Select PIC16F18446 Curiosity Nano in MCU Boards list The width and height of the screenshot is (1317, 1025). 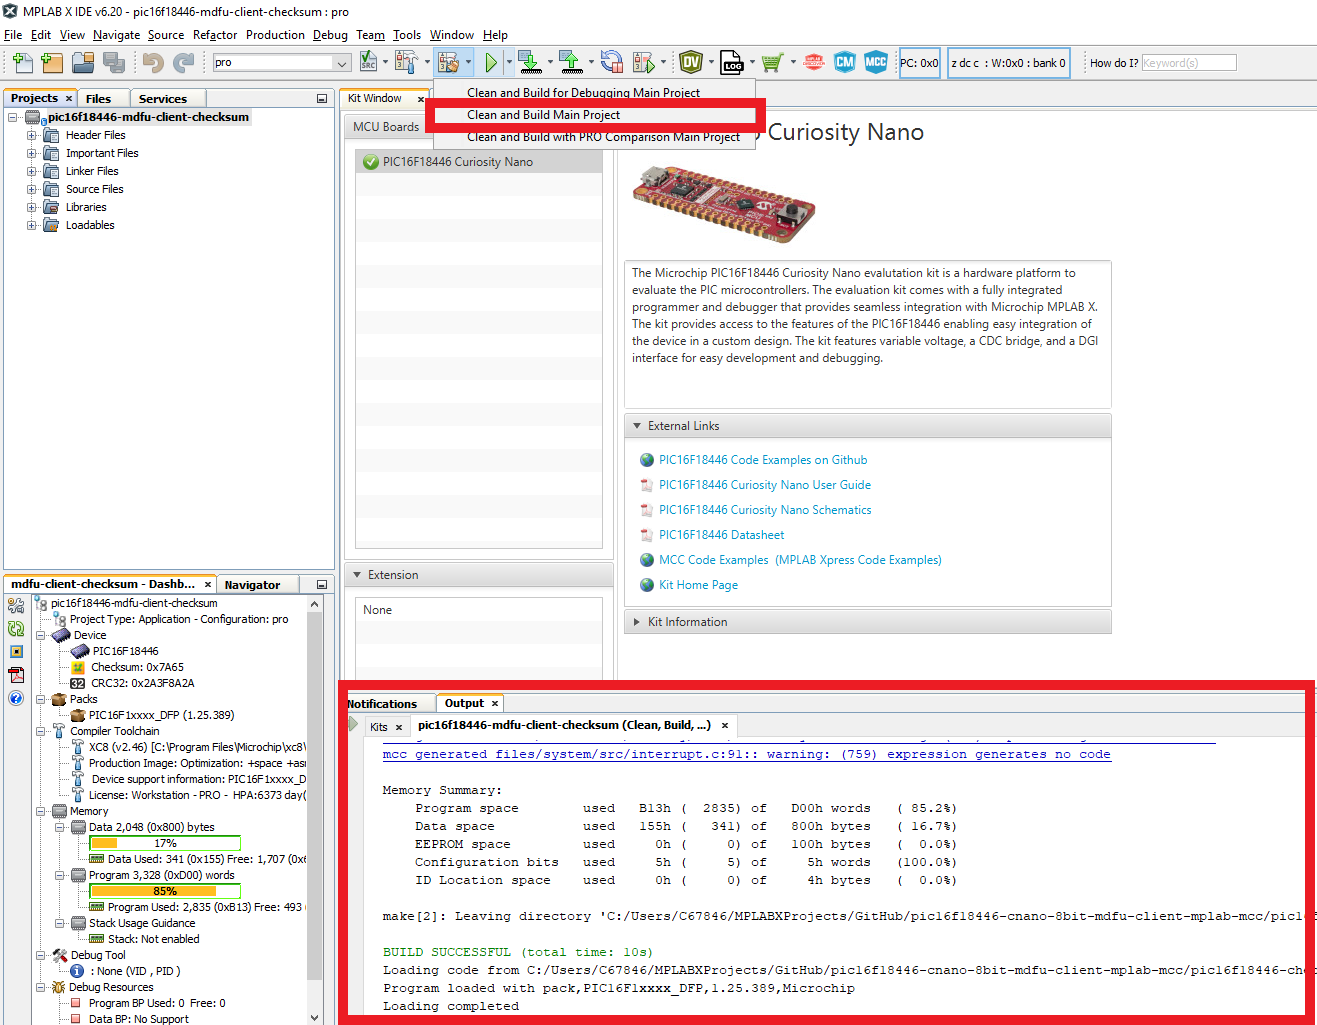(479, 162)
